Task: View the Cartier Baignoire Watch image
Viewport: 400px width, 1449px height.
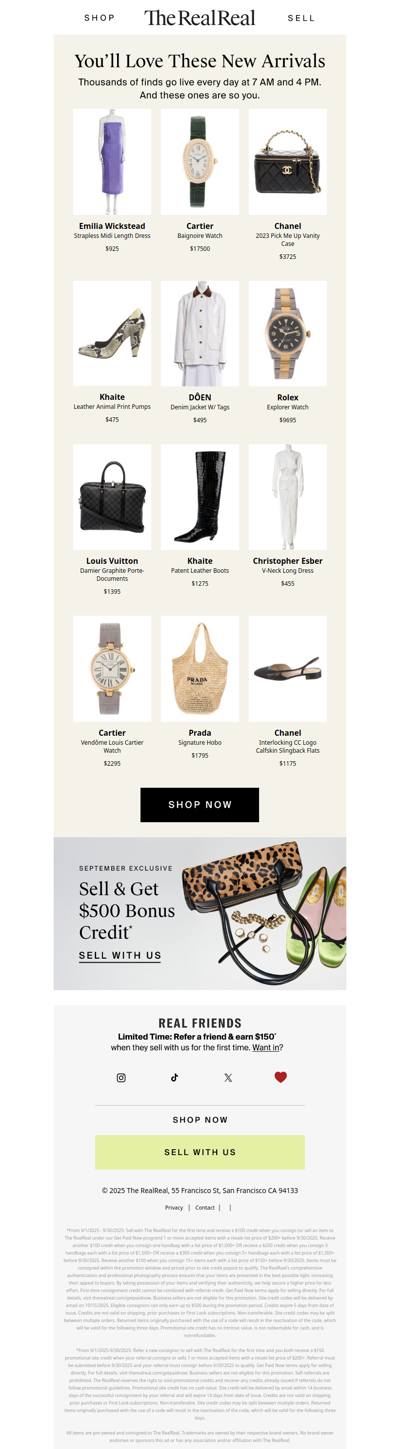Action: tap(200, 161)
